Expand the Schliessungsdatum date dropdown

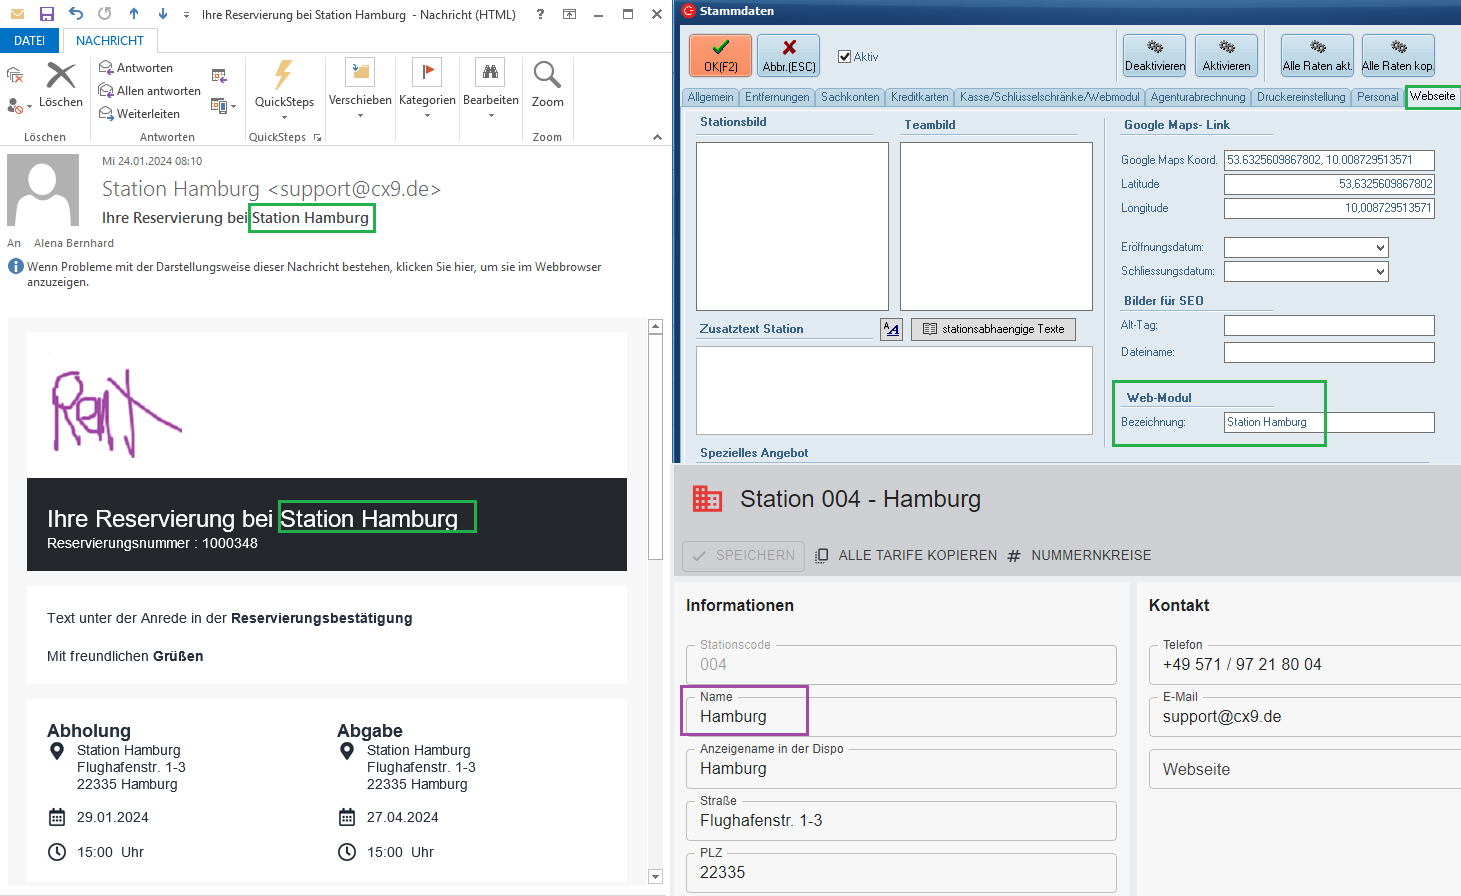(1380, 272)
